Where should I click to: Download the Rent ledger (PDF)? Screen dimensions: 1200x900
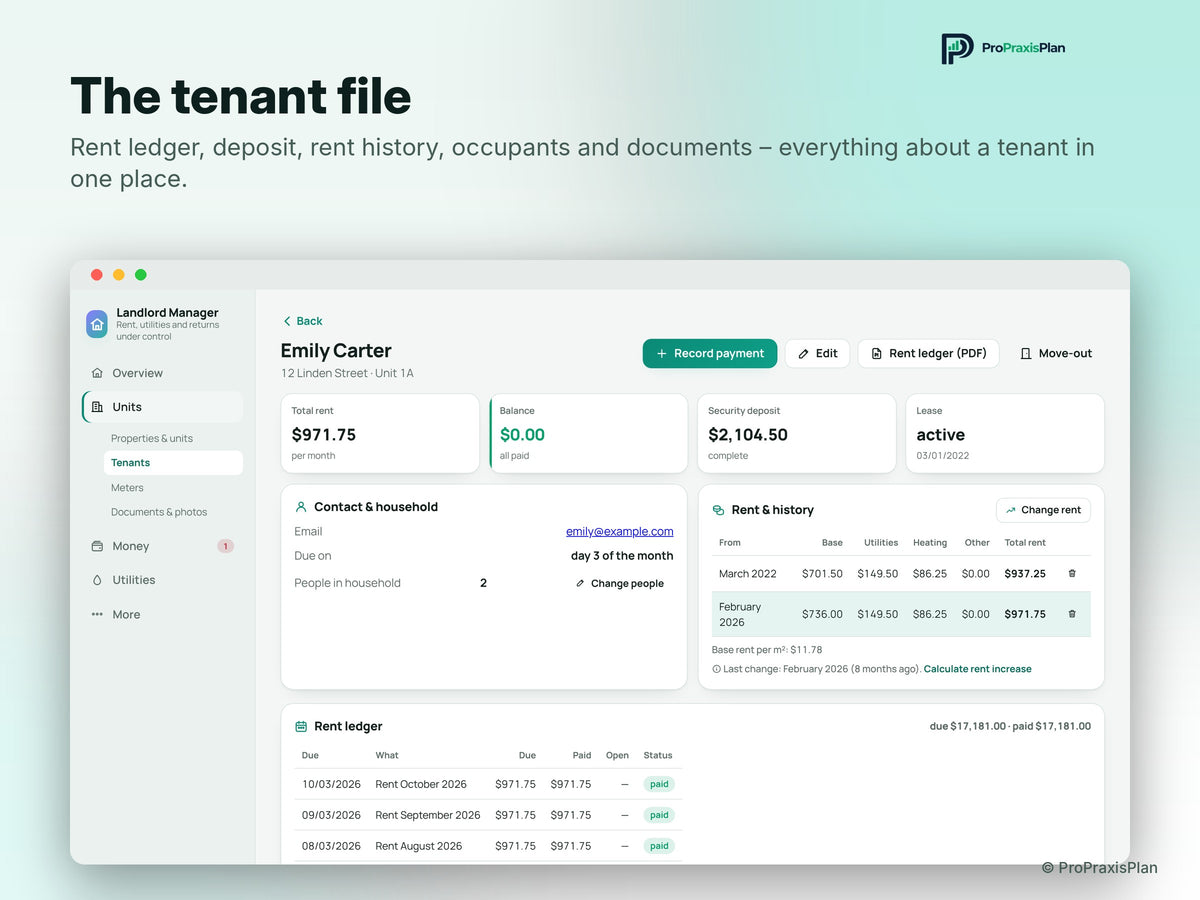tap(929, 353)
